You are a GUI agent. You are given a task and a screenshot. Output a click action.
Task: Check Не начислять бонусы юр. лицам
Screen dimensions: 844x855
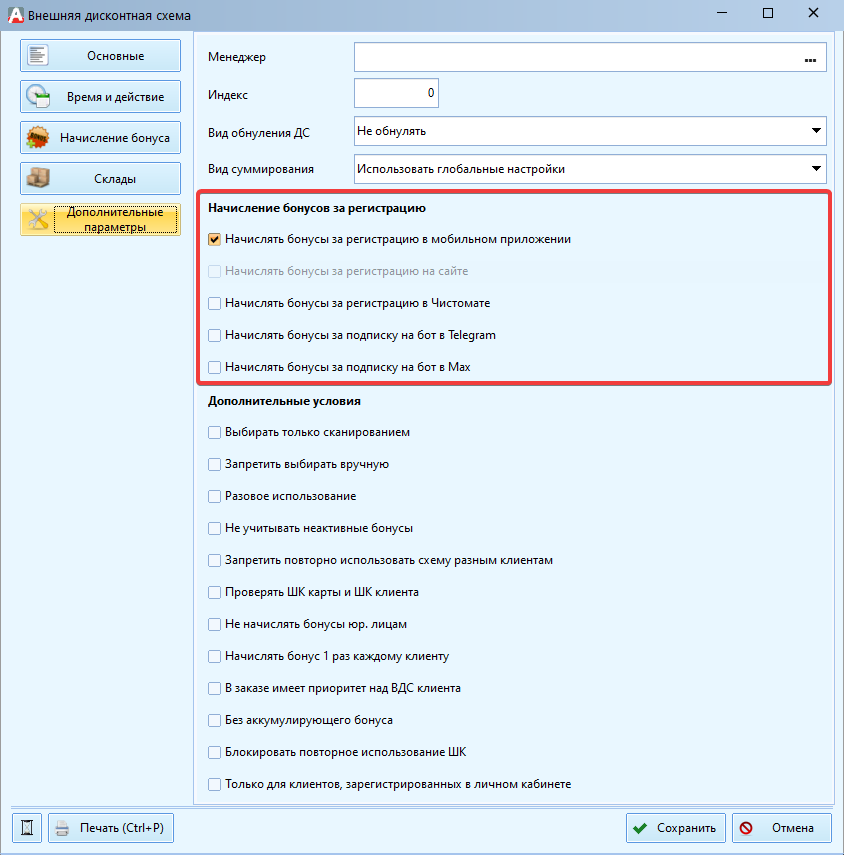pos(214,624)
